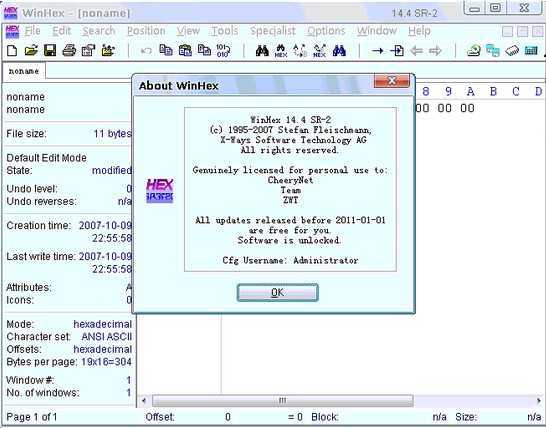Image resolution: width=546 pixels, height=428 pixels.
Task: Open the Window menu
Action: [x=377, y=31]
